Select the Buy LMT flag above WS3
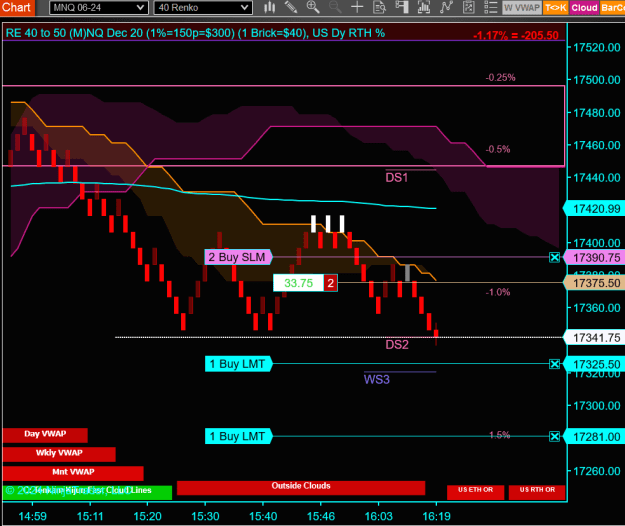 tap(238, 364)
